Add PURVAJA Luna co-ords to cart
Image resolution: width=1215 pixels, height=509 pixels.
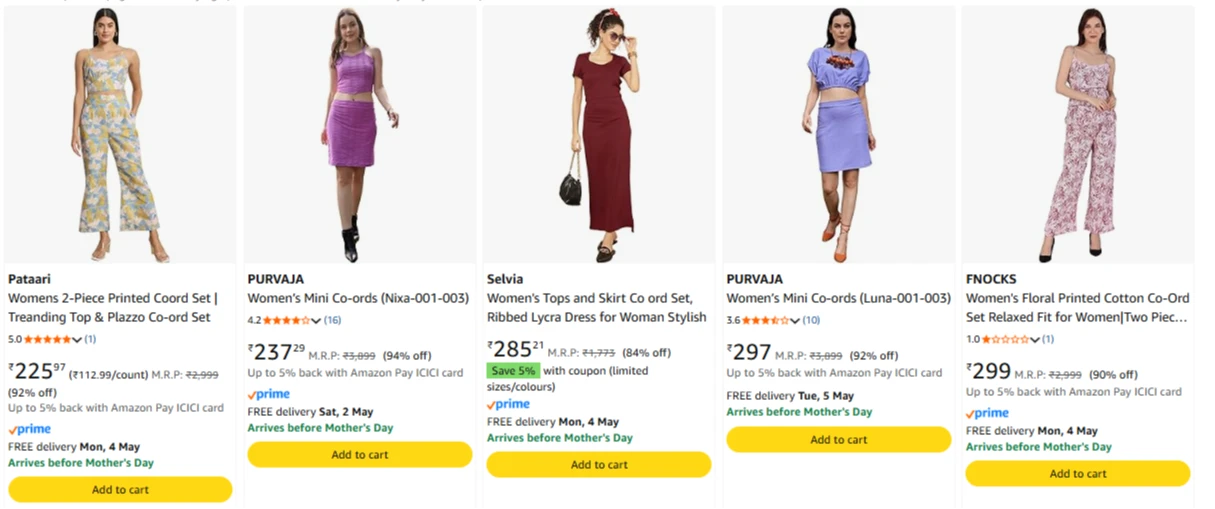[x=838, y=439]
